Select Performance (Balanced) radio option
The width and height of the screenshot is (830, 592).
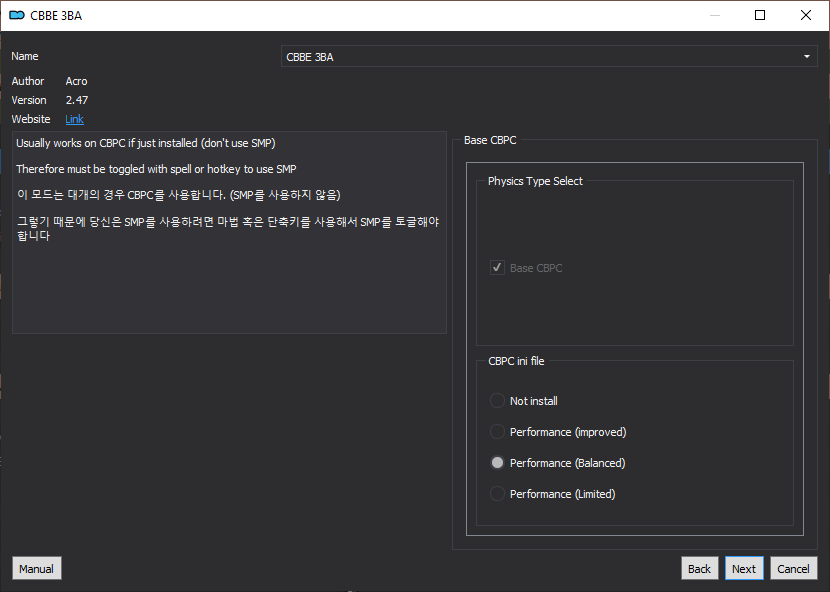point(497,463)
